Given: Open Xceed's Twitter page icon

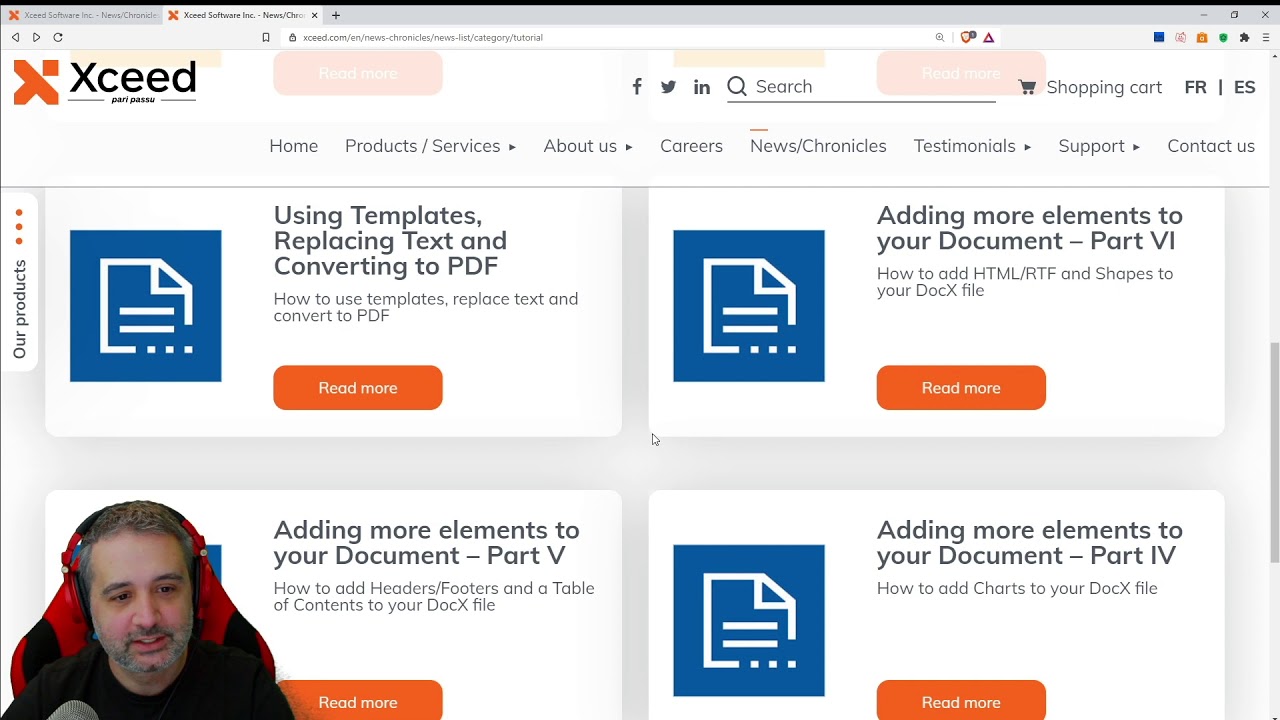Looking at the screenshot, I should (669, 87).
